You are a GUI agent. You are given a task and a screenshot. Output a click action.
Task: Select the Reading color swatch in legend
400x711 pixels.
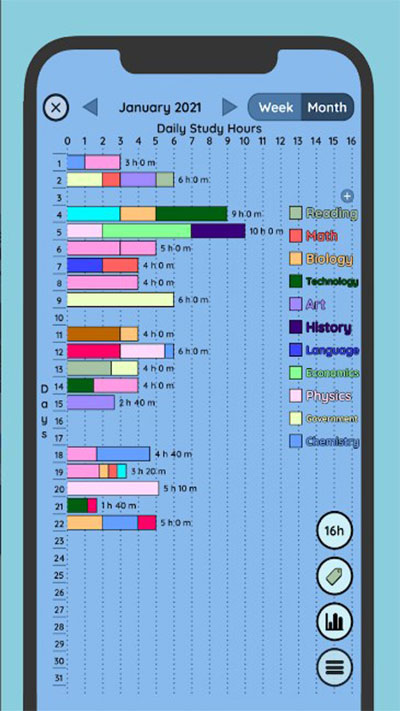[296, 213]
